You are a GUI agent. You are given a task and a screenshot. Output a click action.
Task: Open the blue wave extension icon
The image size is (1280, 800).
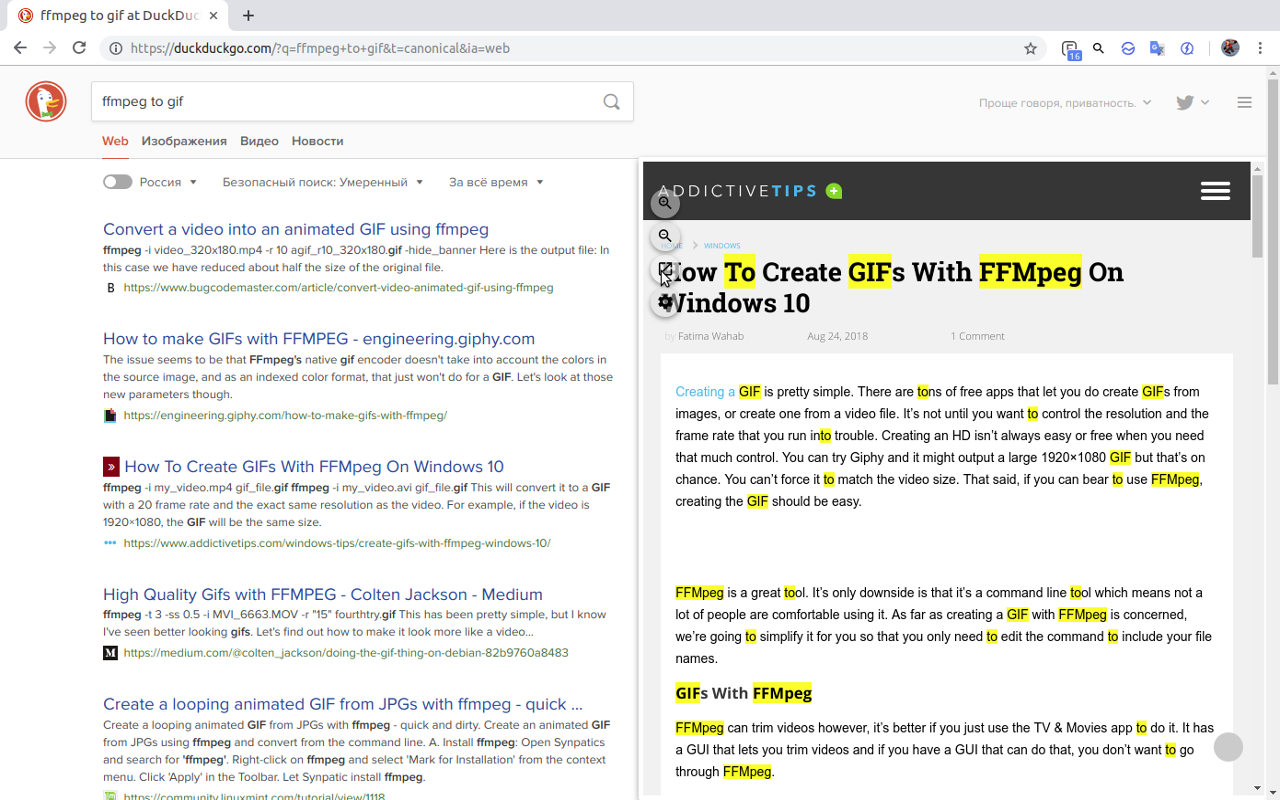point(1127,48)
